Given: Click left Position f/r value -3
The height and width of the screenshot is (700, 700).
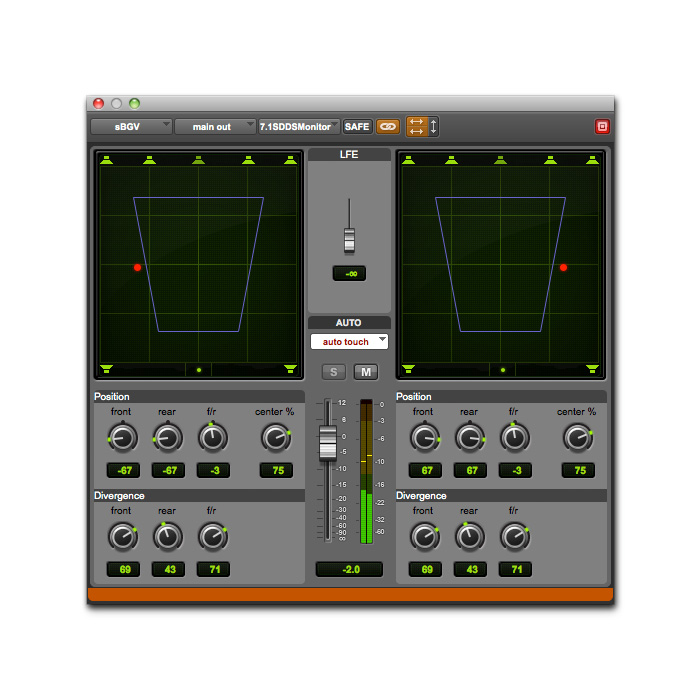Looking at the screenshot, I should coord(213,470).
